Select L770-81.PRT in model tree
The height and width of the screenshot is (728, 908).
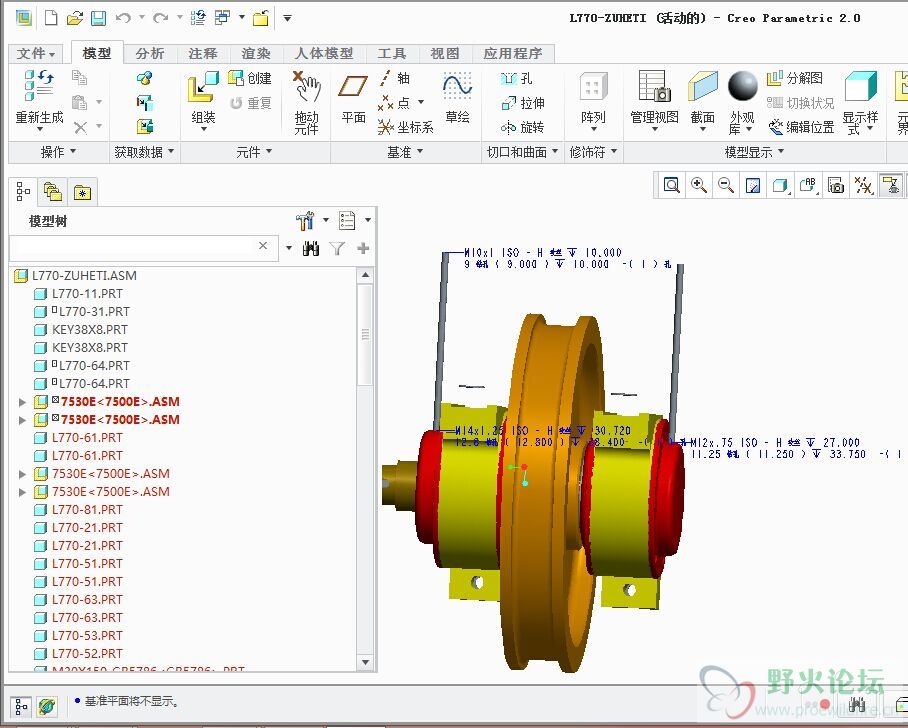click(x=87, y=510)
